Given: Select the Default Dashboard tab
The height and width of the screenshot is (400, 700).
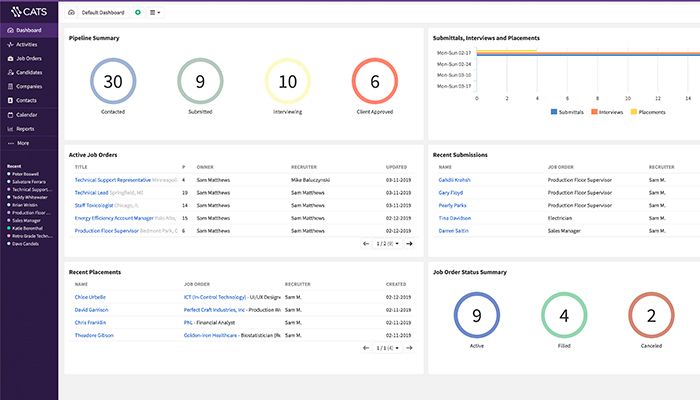Looking at the screenshot, I should tap(103, 12).
